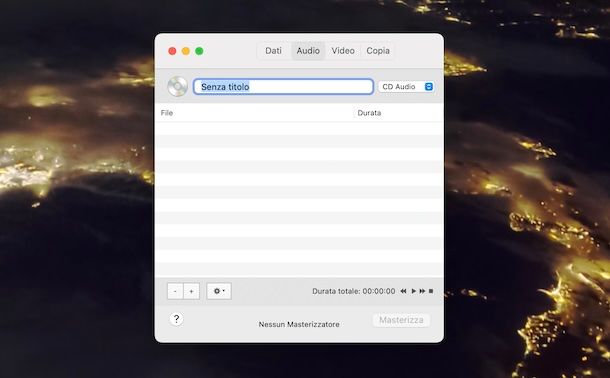The width and height of the screenshot is (610, 378).
Task: Minimize the window with the yellow button
Action: pyautogui.click(x=186, y=51)
